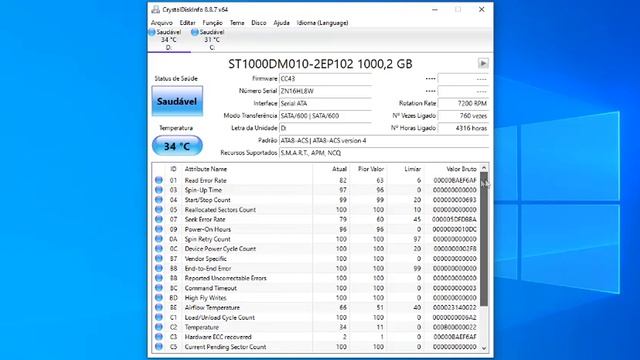Click status circle for End-to-End Error

point(159,268)
